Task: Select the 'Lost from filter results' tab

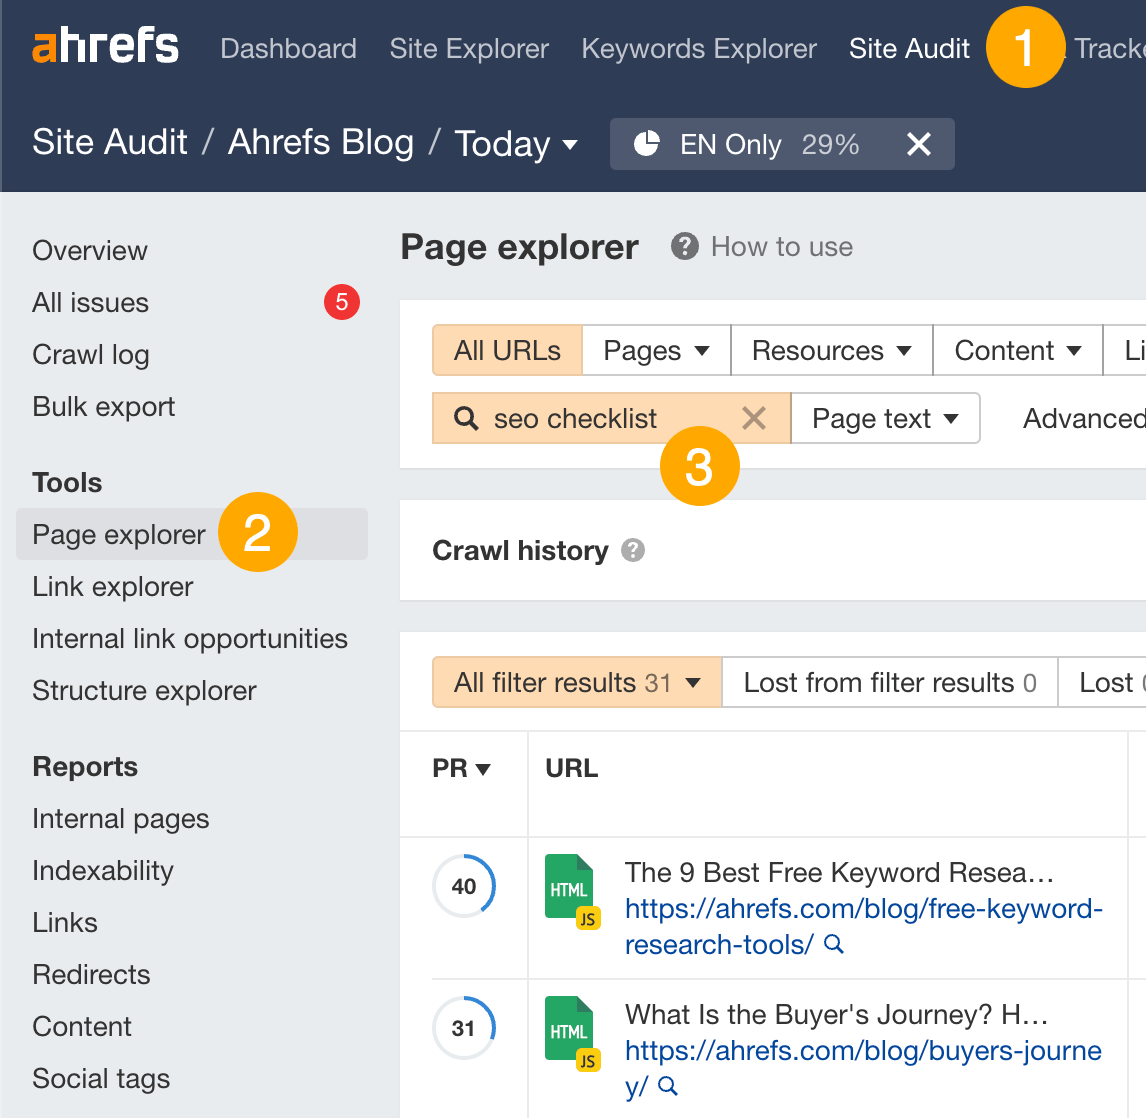Action: (889, 682)
